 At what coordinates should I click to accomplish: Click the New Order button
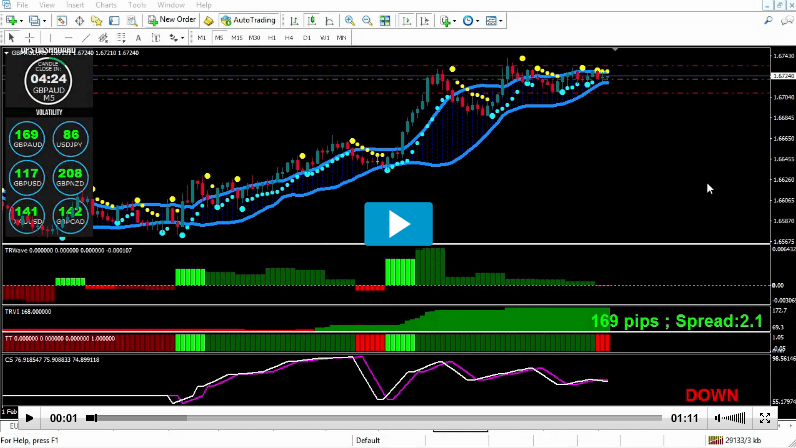[x=172, y=20]
